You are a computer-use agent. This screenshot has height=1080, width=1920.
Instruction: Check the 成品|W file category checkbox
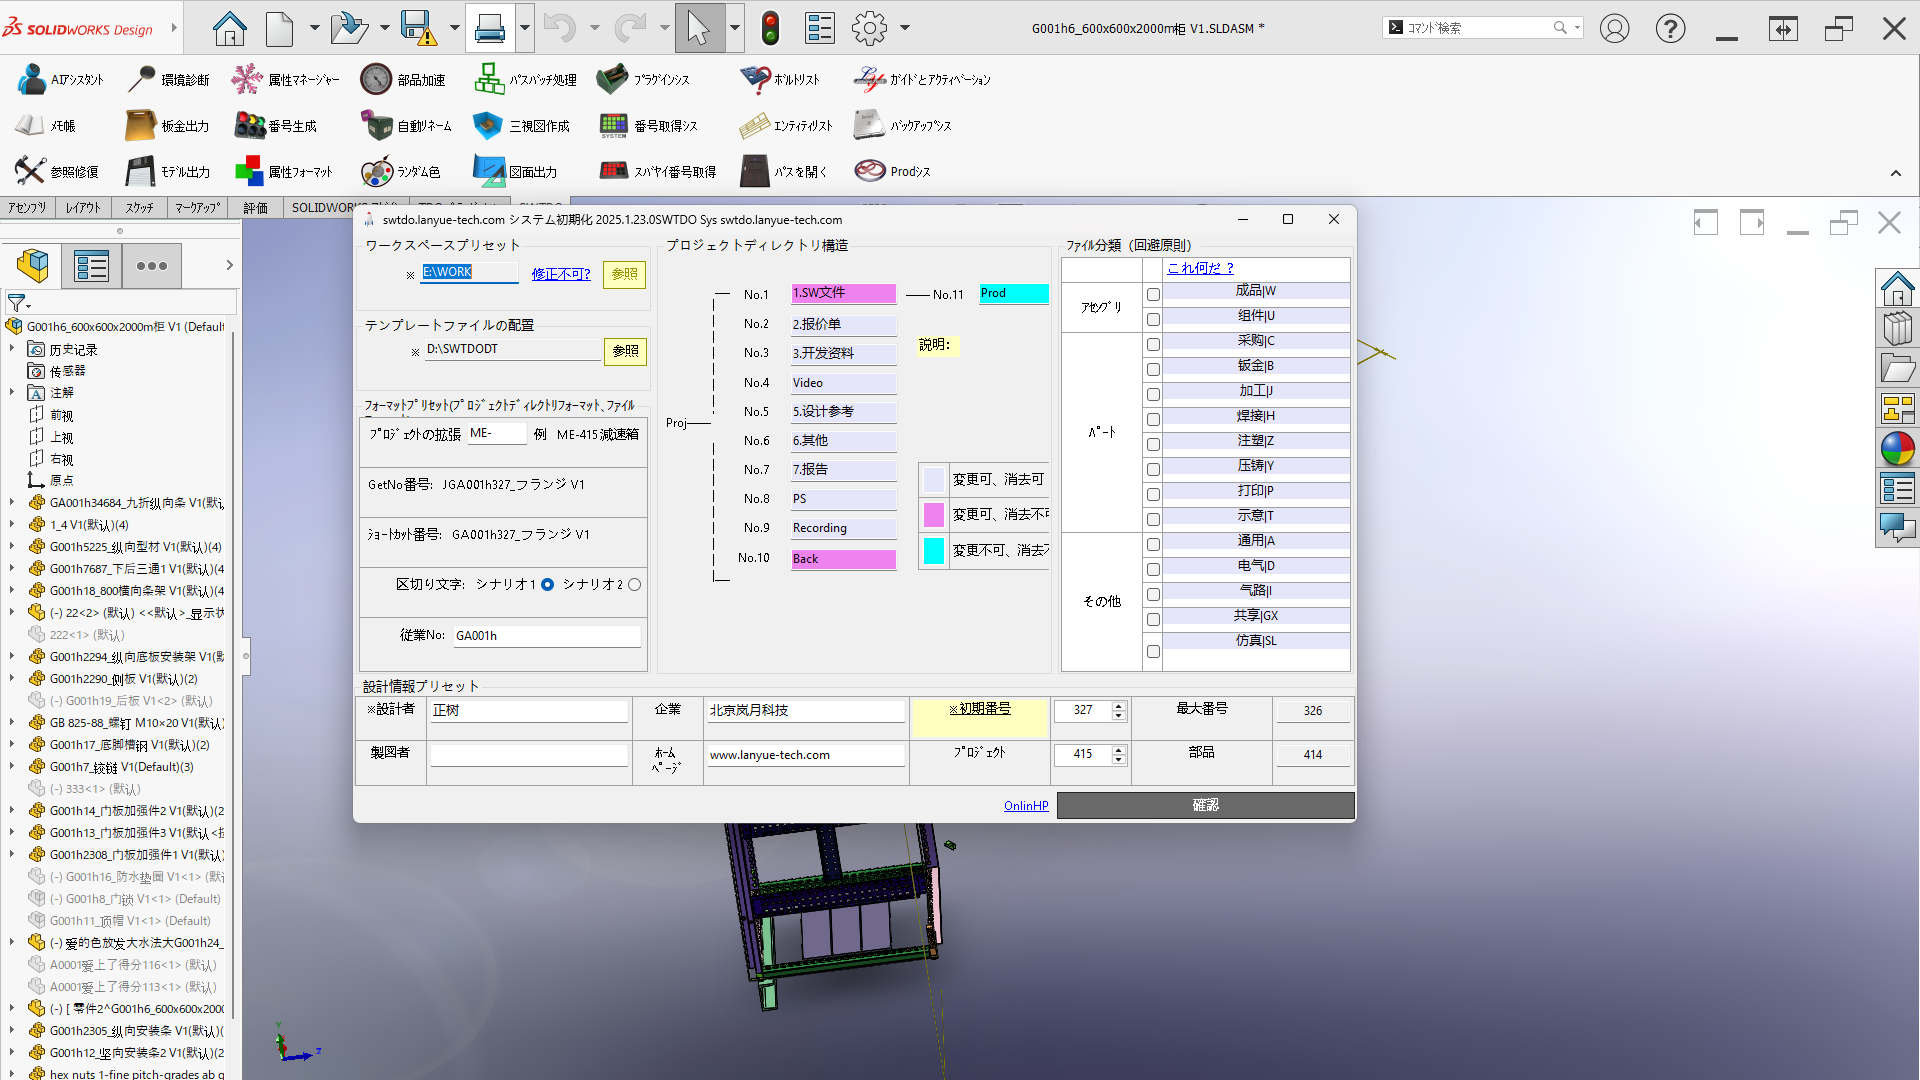click(x=1153, y=295)
